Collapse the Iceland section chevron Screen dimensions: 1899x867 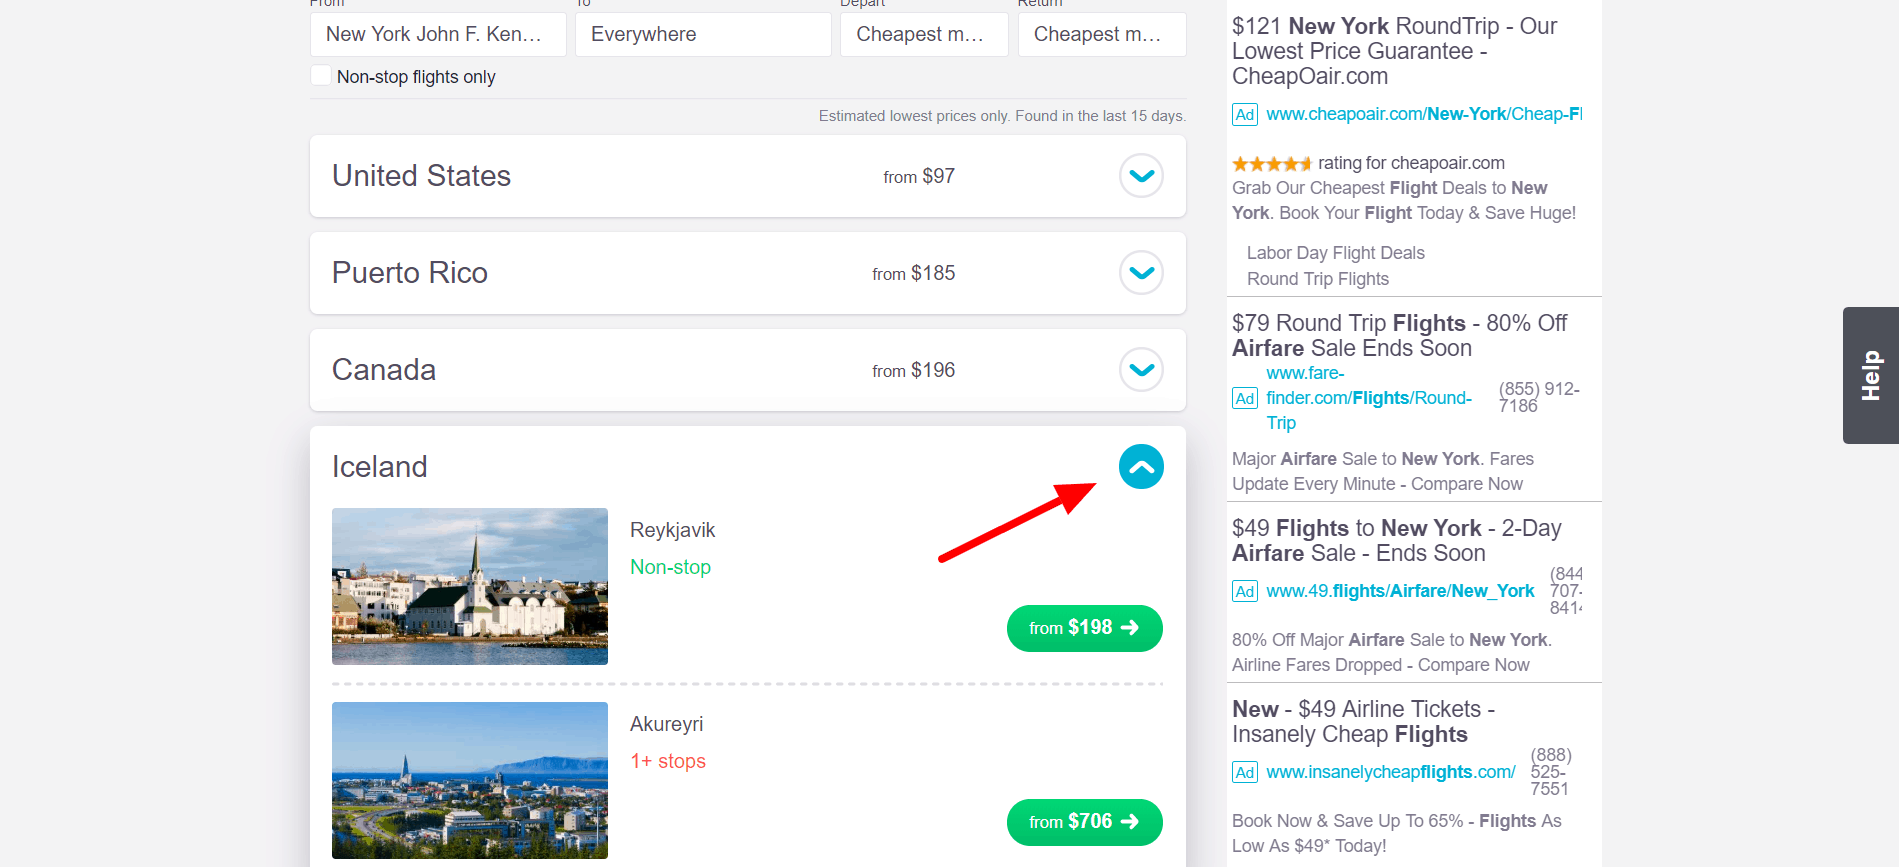(x=1141, y=467)
